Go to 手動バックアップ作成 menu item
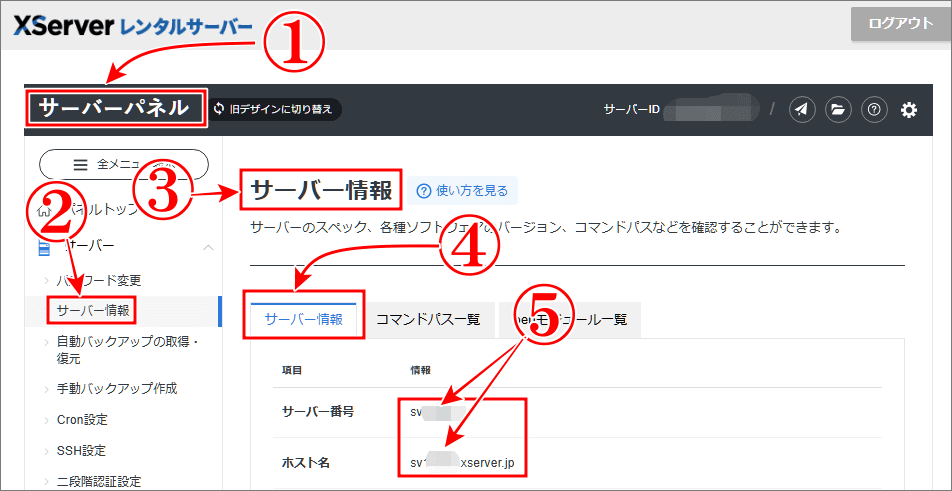Screen dimensions: 952x491 [116, 388]
